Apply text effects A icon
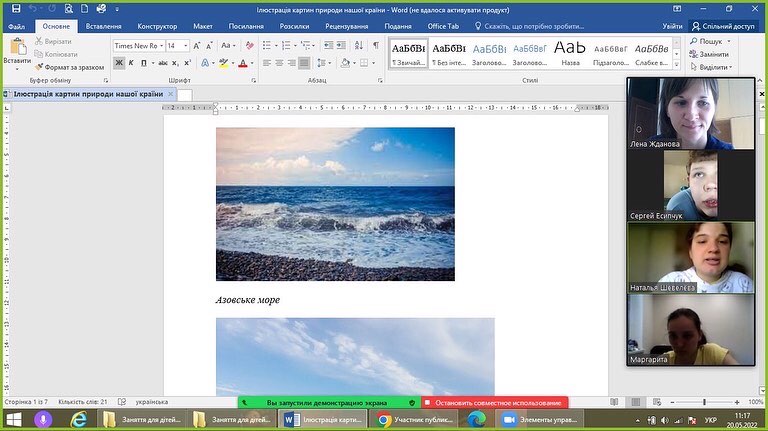This screenshot has width=768, height=431. point(205,63)
